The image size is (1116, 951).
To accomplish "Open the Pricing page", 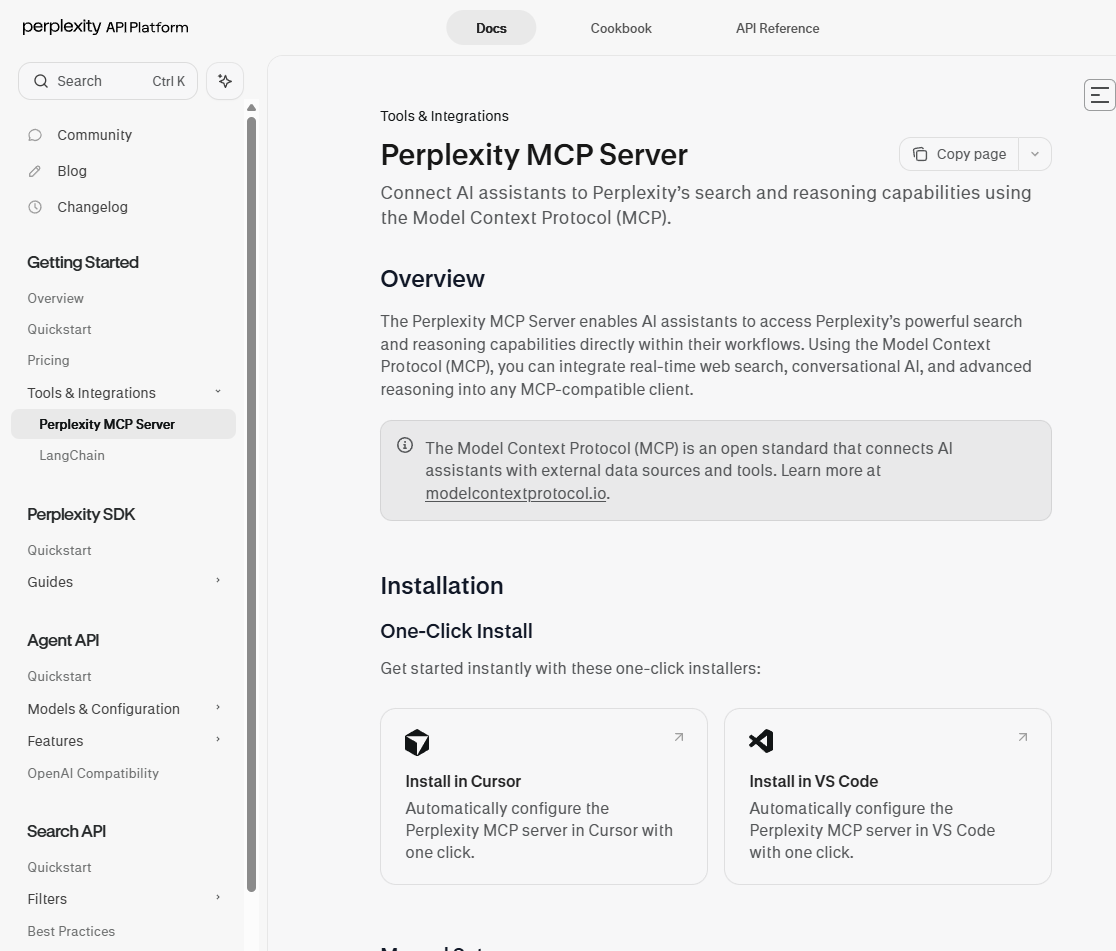I will (48, 360).
